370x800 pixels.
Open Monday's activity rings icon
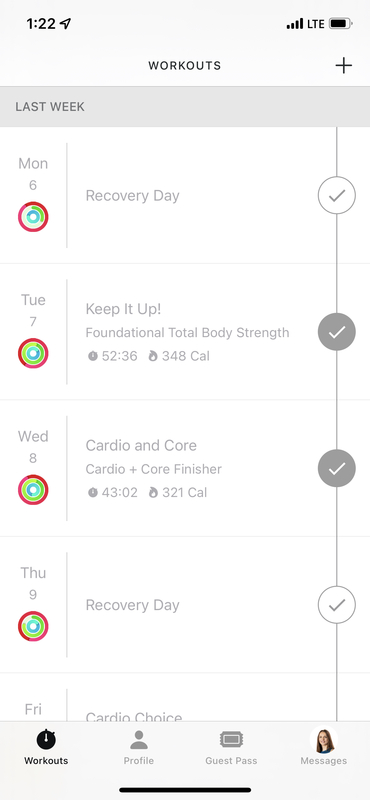pyautogui.click(x=33, y=217)
